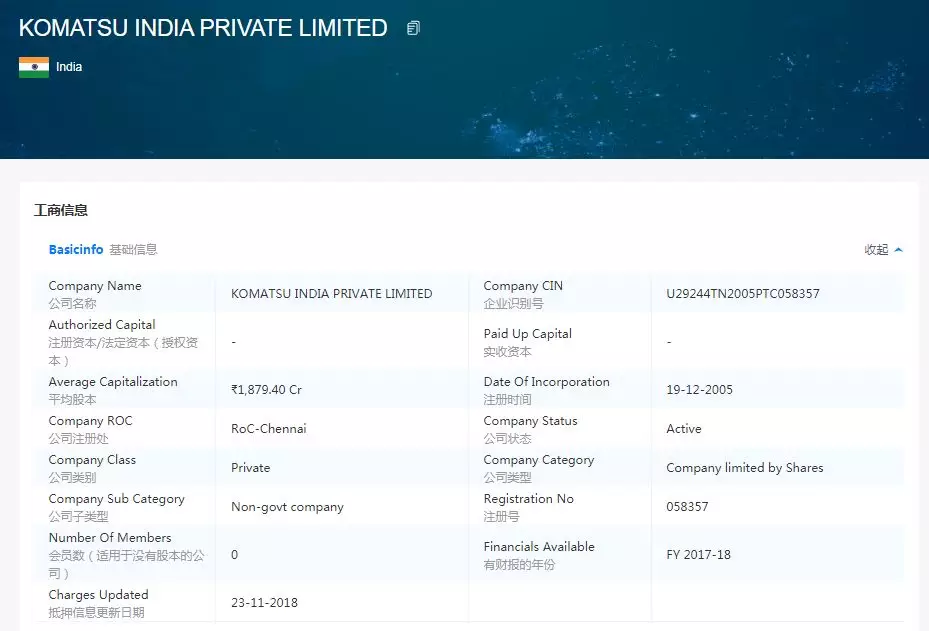Select the Active company status value
929x631 pixels.
[684, 429]
